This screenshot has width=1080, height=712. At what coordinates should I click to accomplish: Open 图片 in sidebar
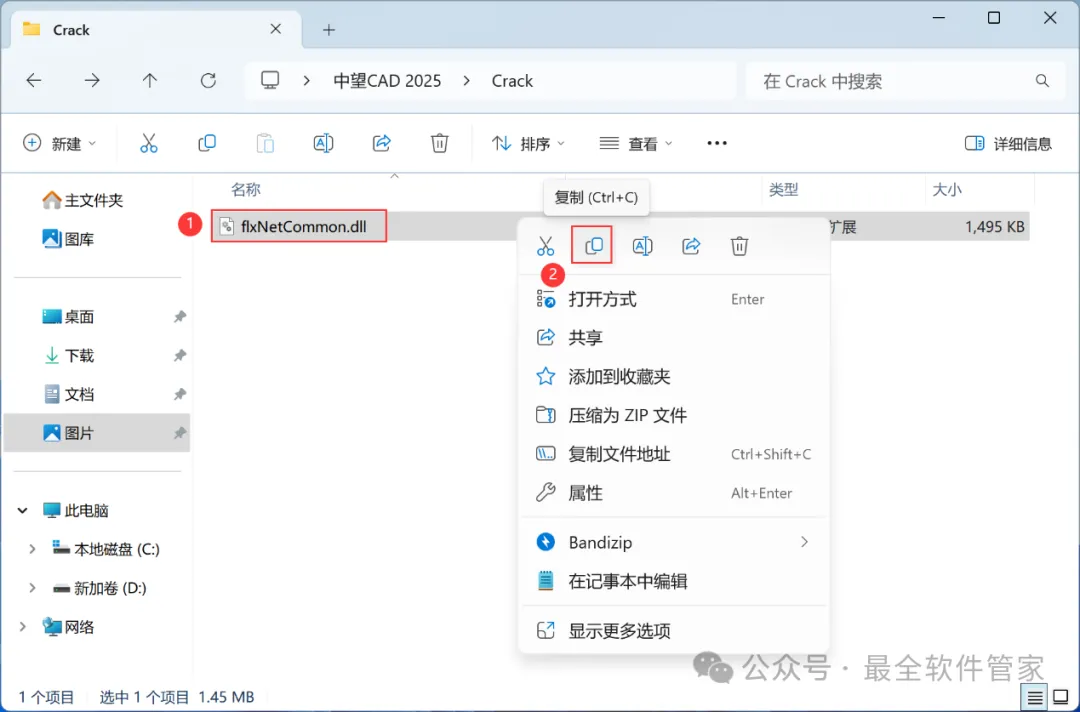tap(96, 432)
